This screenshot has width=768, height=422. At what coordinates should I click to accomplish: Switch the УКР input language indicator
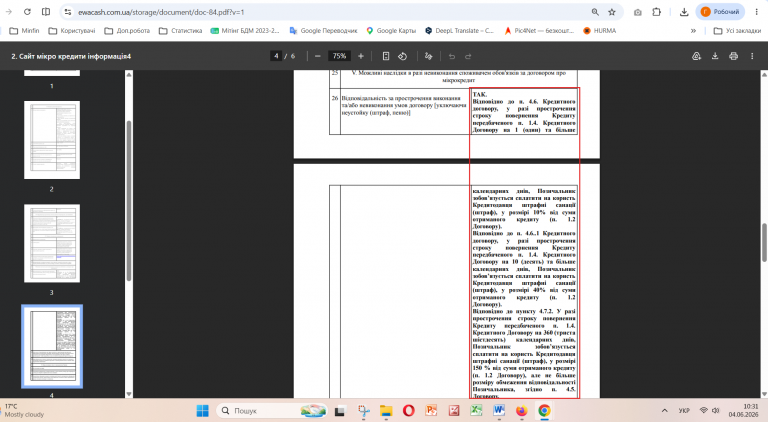684,410
